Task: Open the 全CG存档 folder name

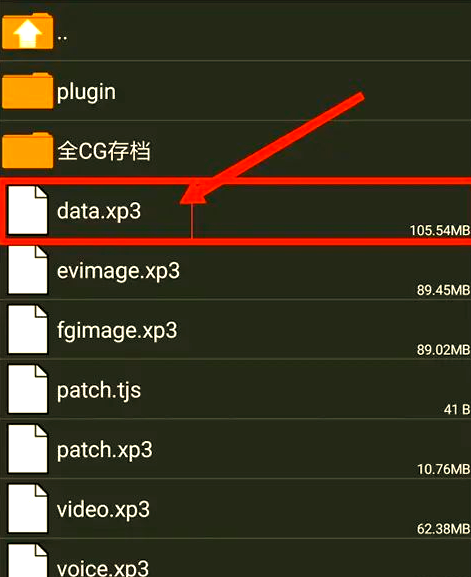Action: pos(104,151)
